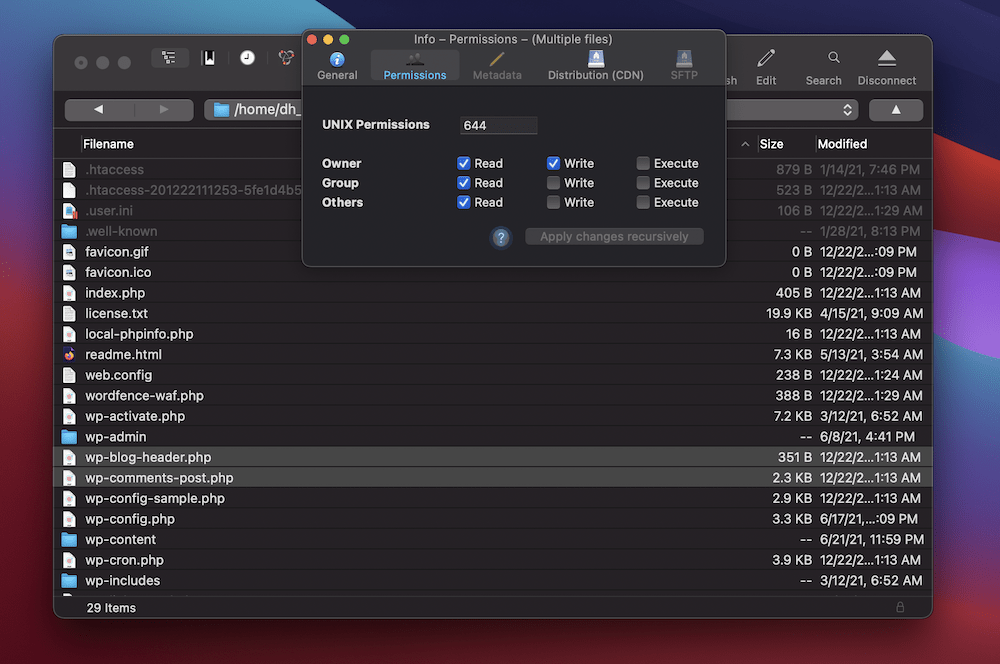This screenshot has width=1000, height=664.
Task: Click Apply changes recursively button
Action: (x=614, y=237)
